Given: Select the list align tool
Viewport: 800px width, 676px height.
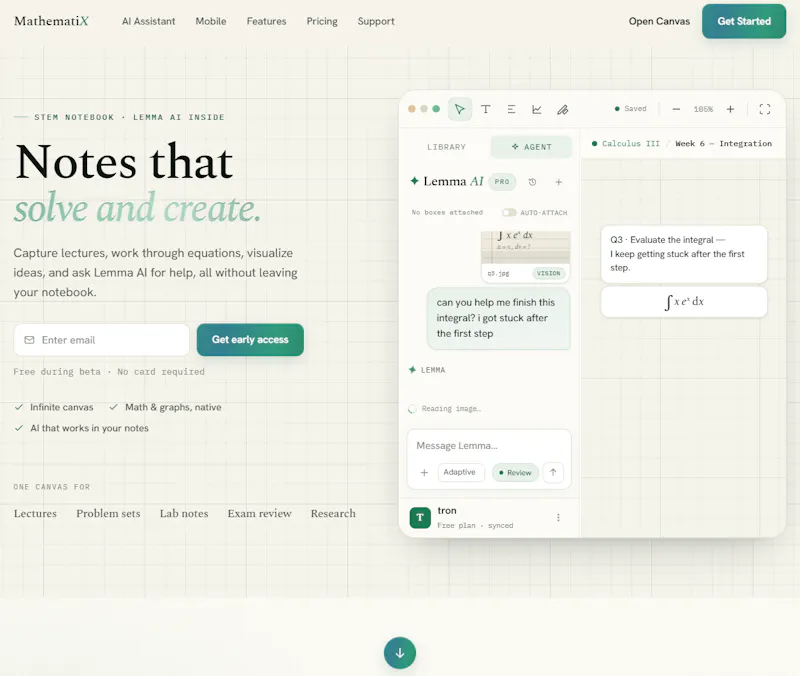Looking at the screenshot, I should (x=511, y=109).
